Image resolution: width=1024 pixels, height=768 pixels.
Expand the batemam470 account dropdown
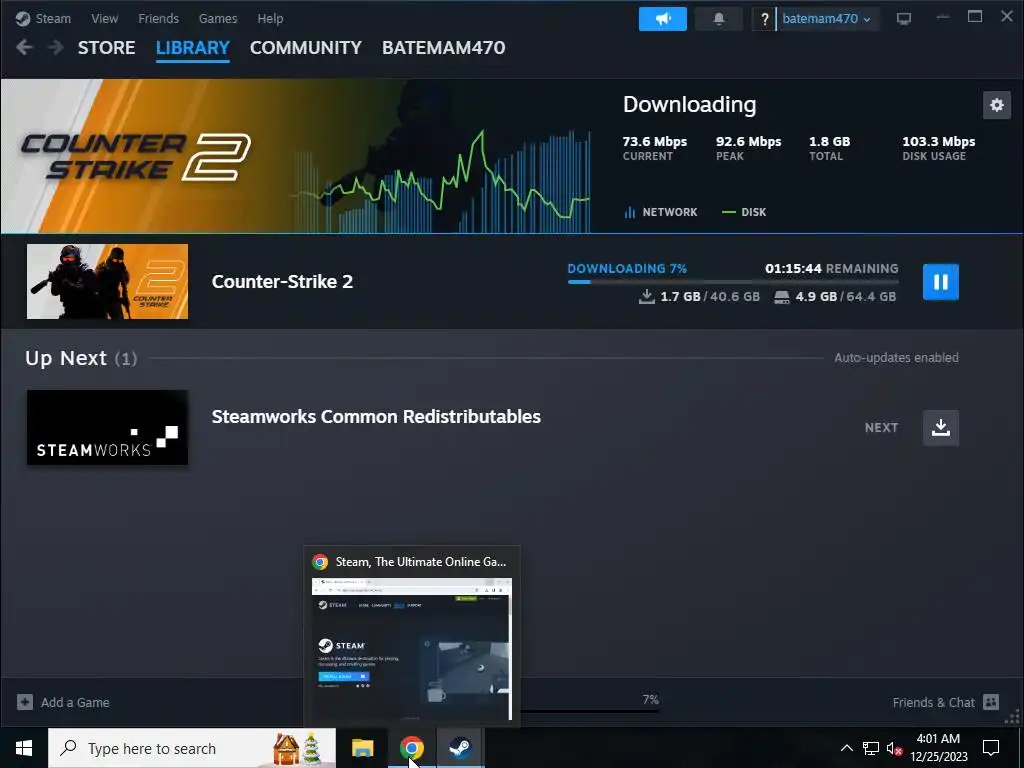tap(826, 18)
